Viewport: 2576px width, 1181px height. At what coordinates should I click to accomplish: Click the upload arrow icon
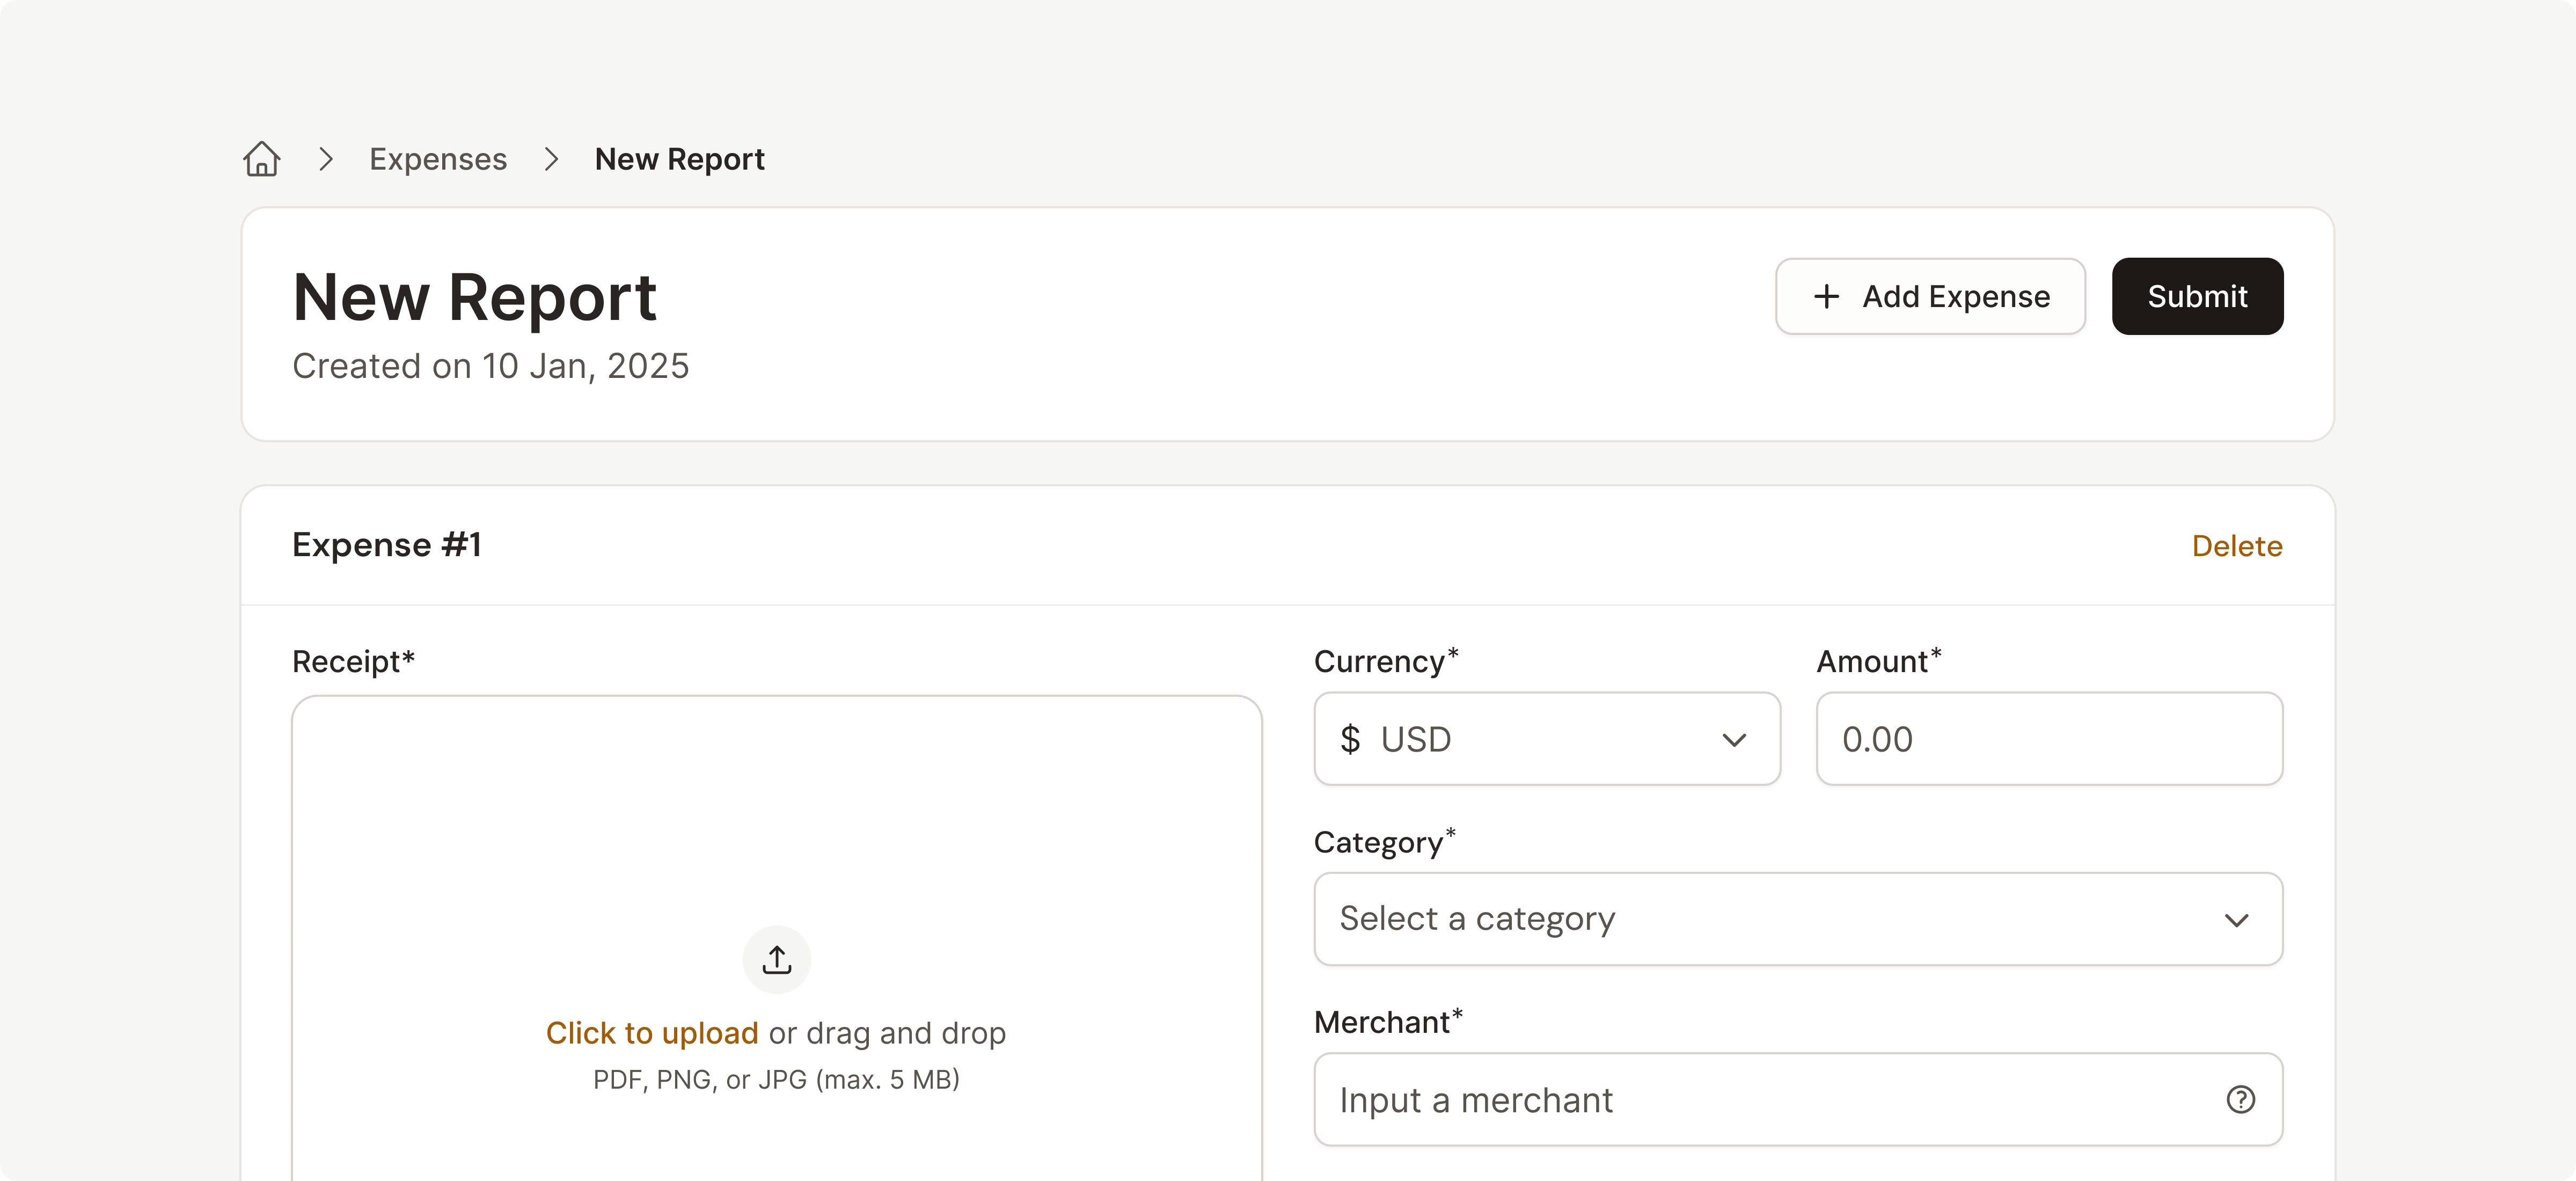point(776,960)
